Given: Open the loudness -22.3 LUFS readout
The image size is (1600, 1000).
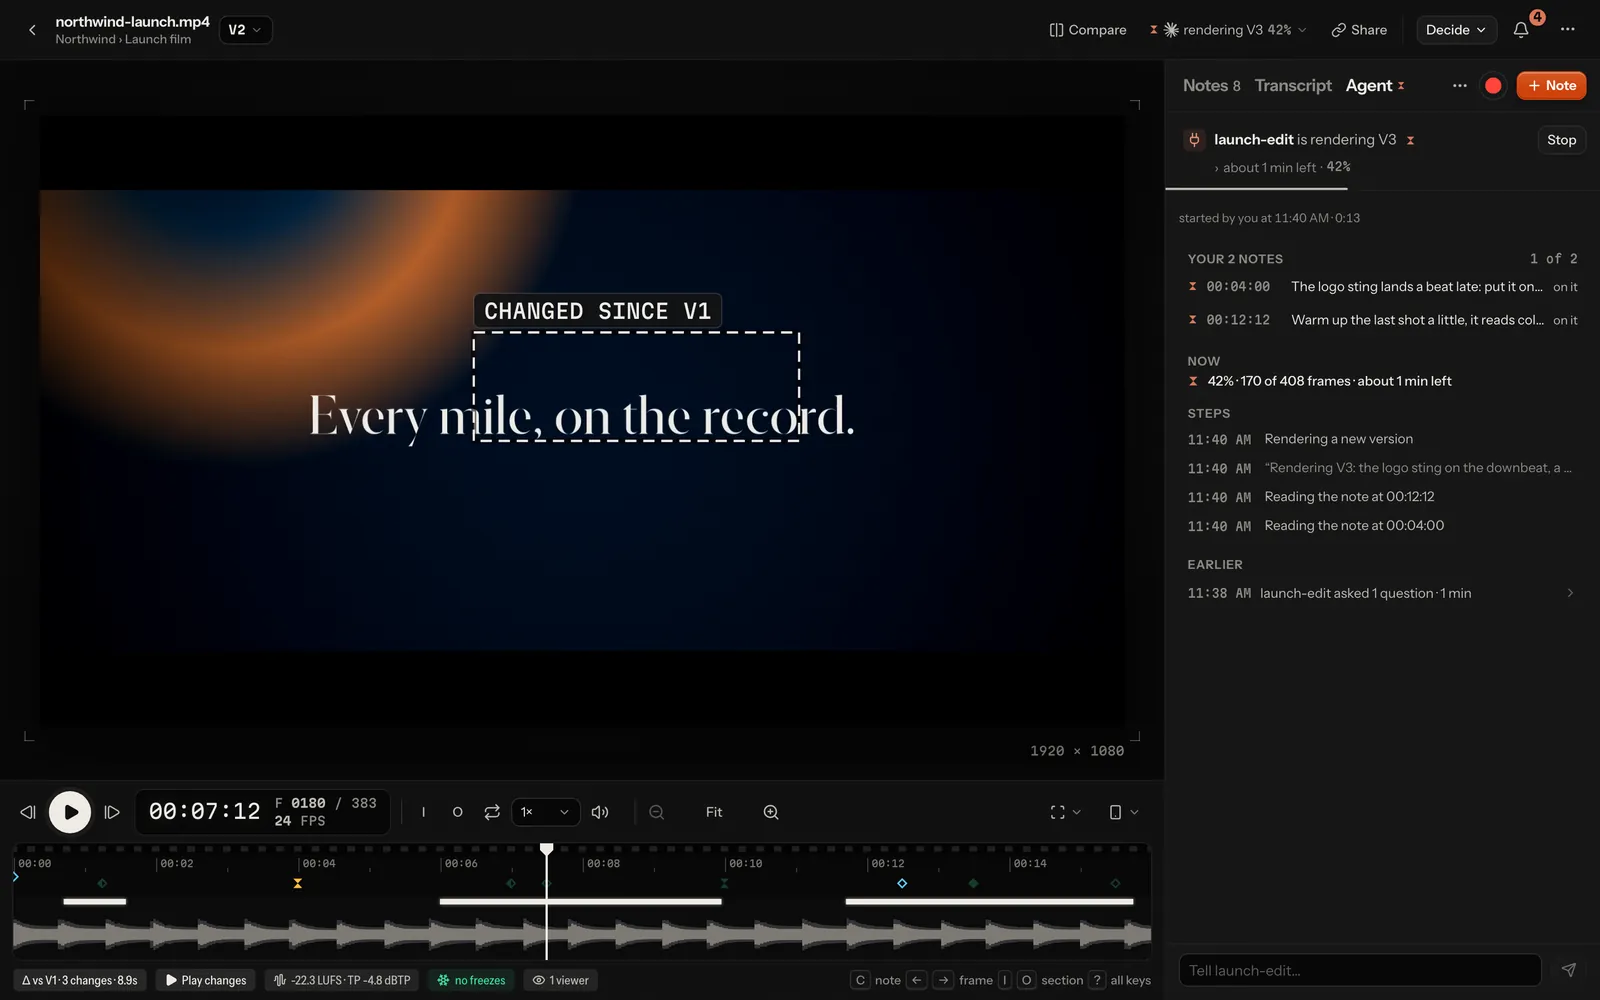Looking at the screenshot, I should 342,980.
